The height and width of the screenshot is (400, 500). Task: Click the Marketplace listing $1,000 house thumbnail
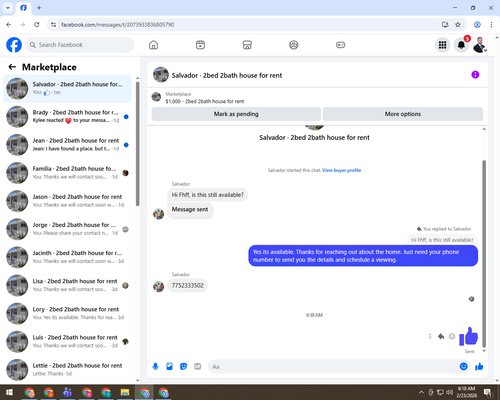point(156,97)
